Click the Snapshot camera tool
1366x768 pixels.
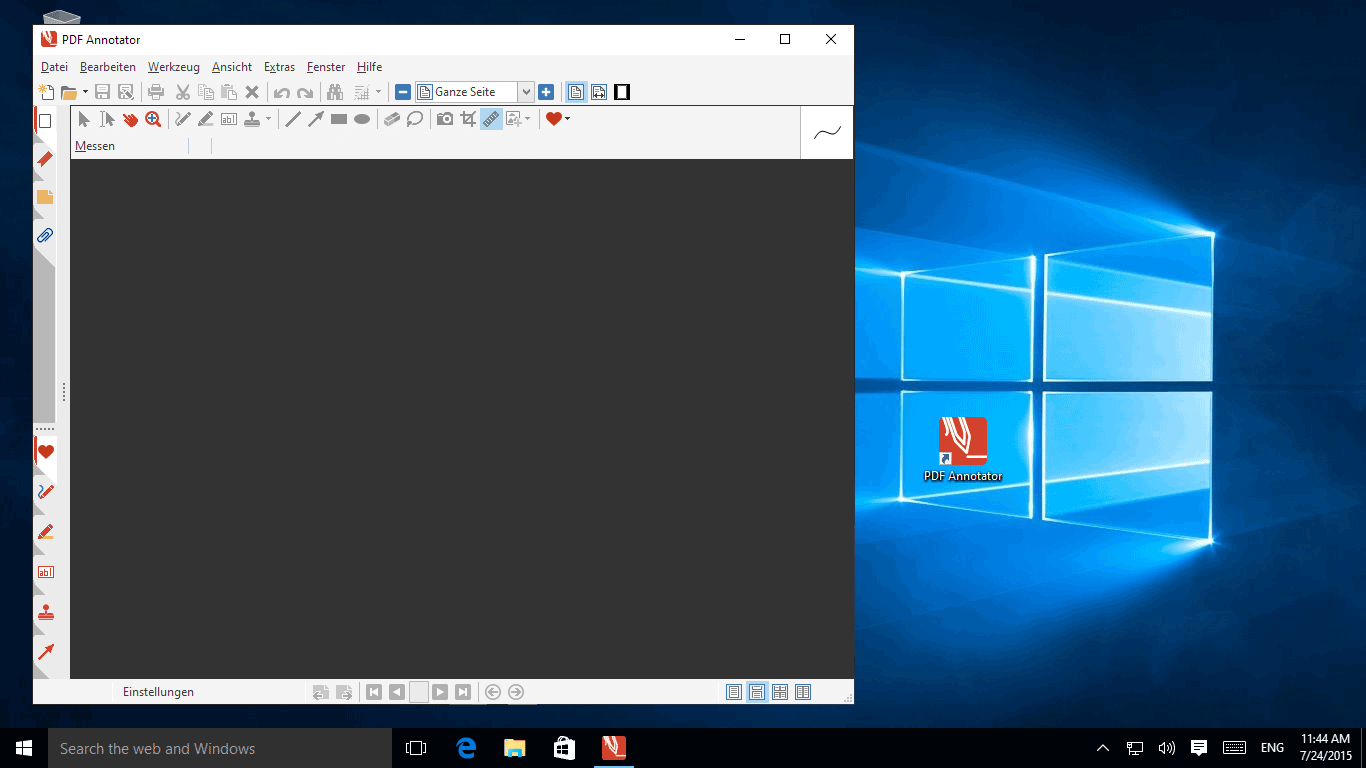(x=445, y=119)
